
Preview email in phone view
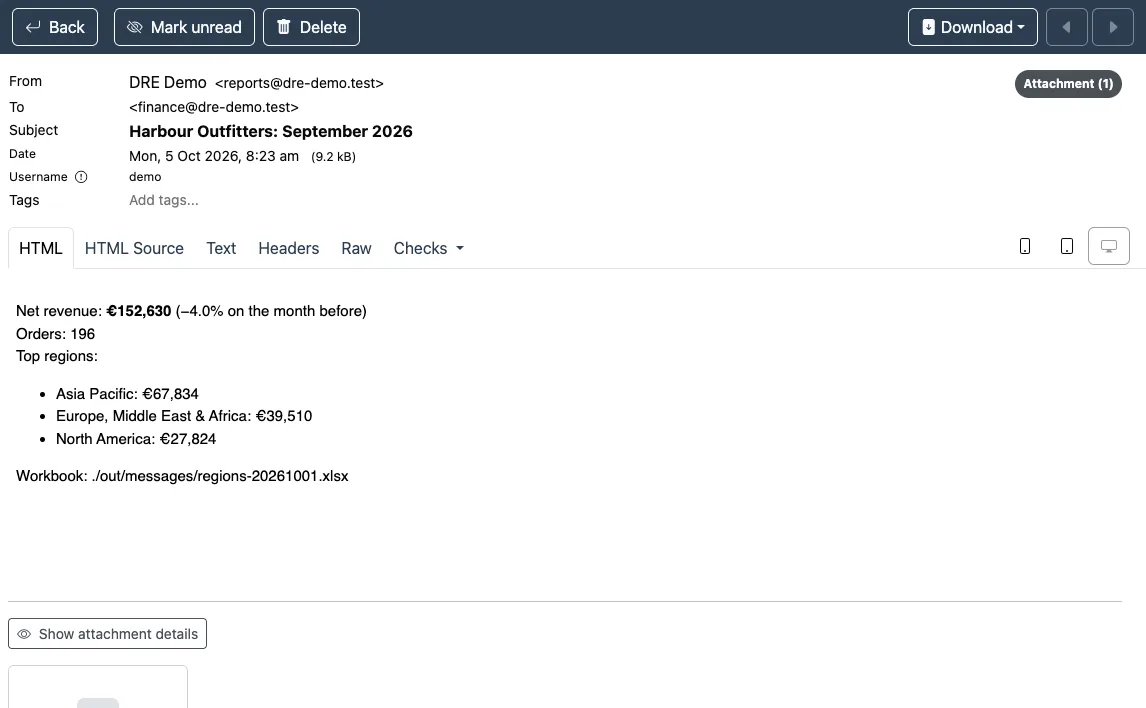[x=1025, y=246]
